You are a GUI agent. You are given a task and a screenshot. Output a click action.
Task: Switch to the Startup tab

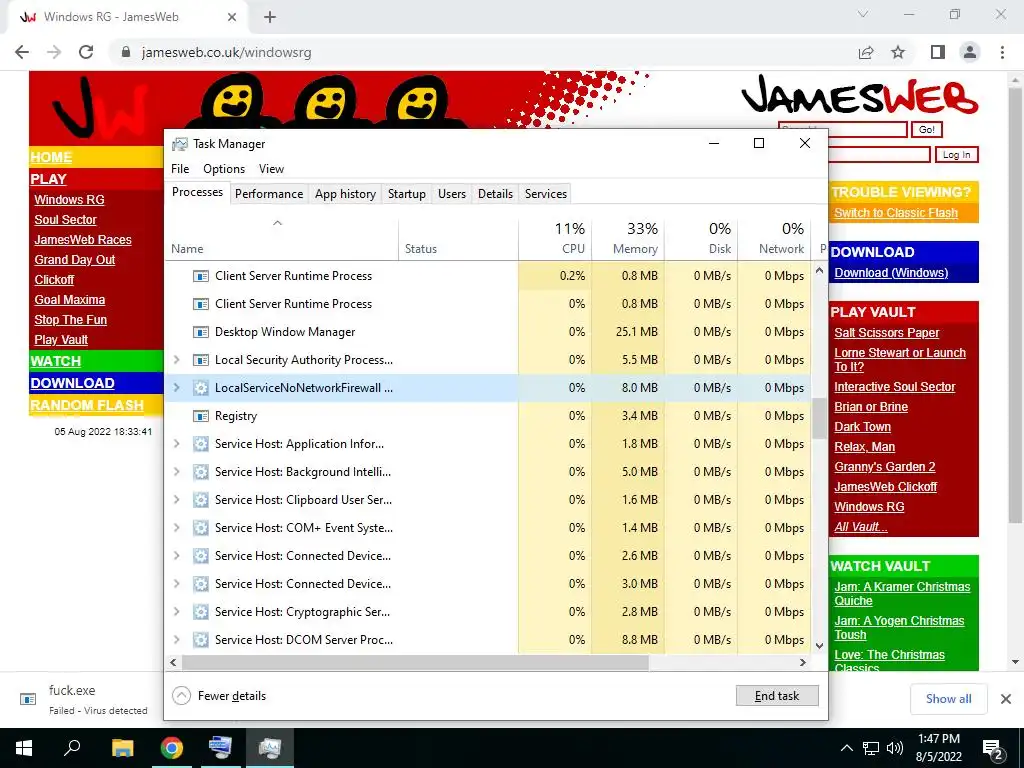click(406, 194)
